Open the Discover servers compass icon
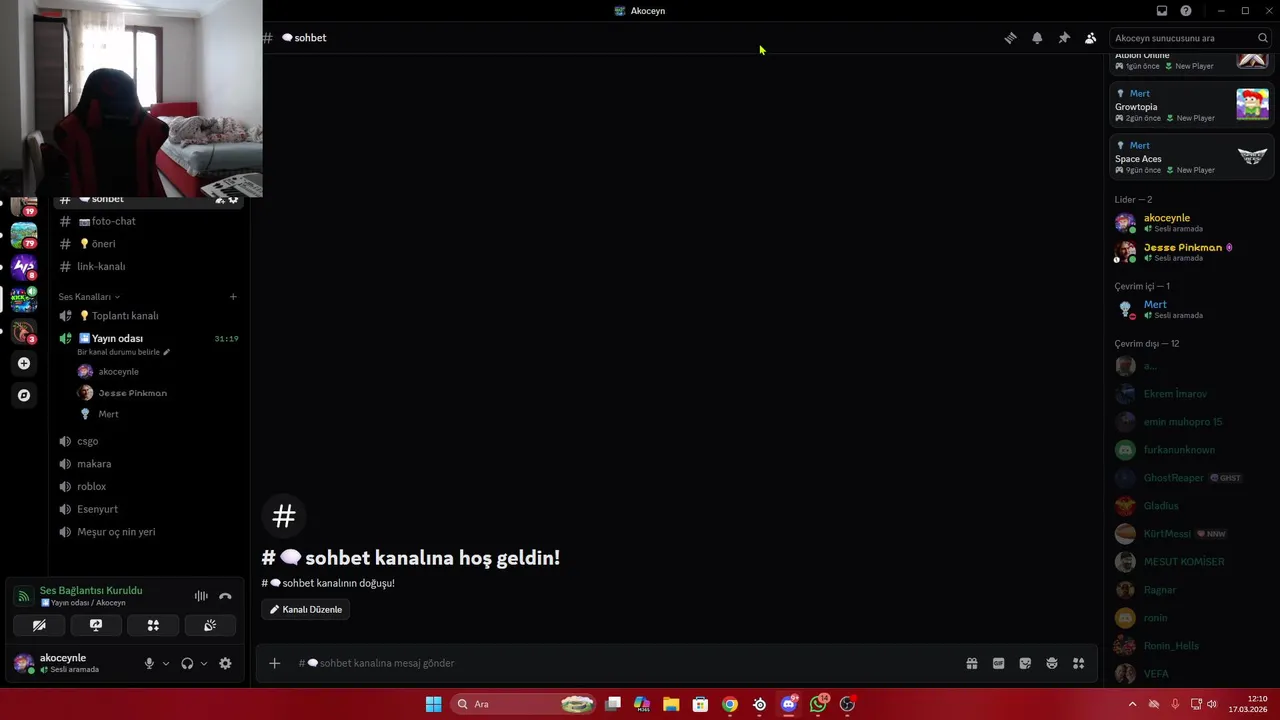The height and width of the screenshot is (720, 1280). tap(24, 396)
